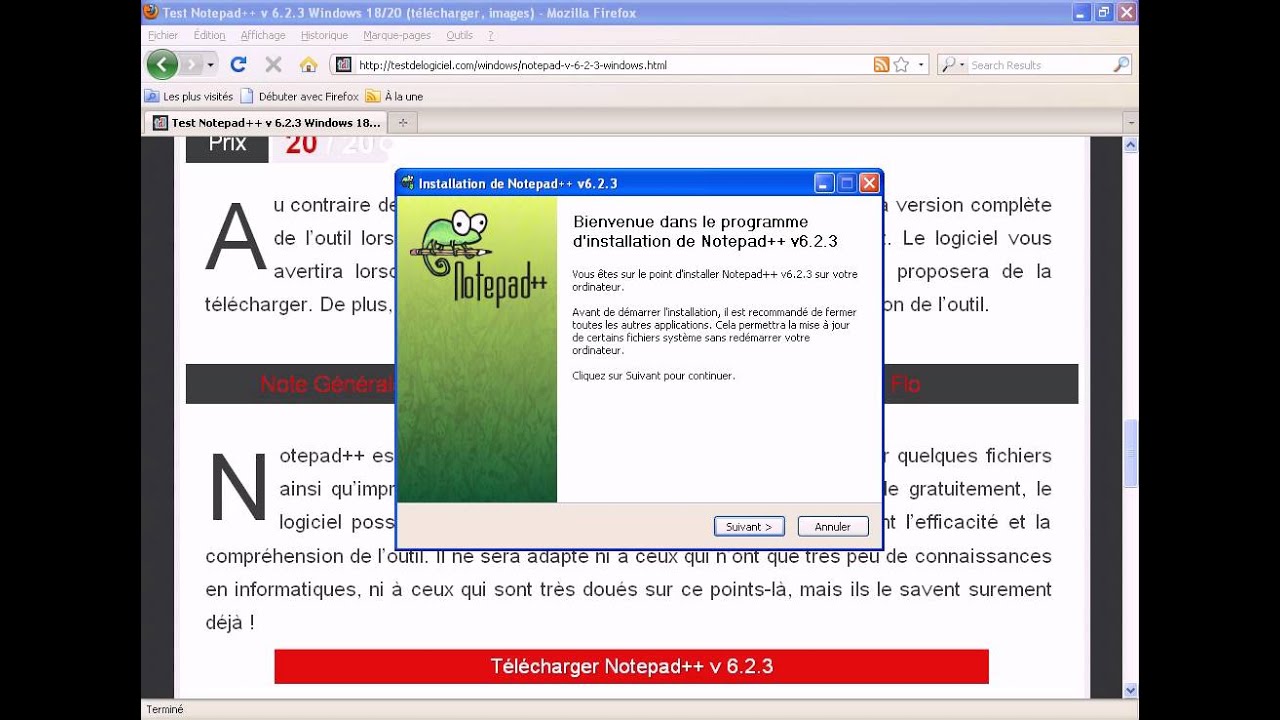Stop loading with the X icon
Image resolution: width=1280 pixels, height=720 pixels.
[x=273, y=65]
